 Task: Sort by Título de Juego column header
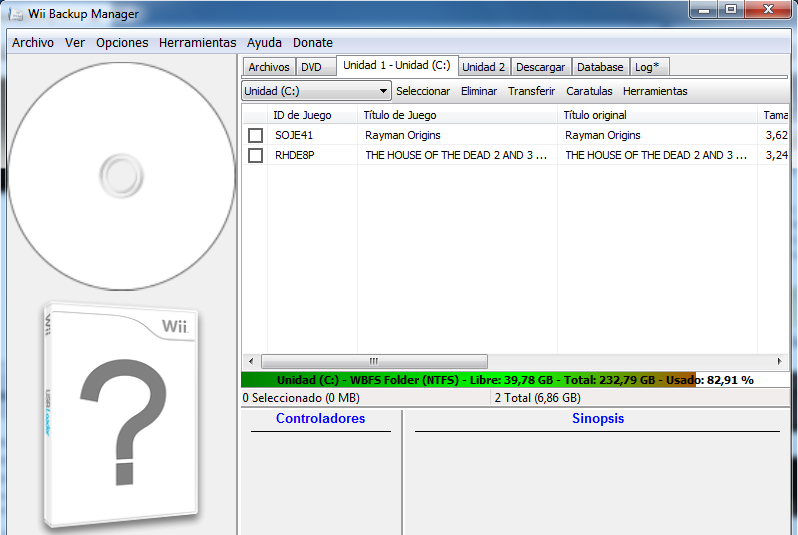457,115
